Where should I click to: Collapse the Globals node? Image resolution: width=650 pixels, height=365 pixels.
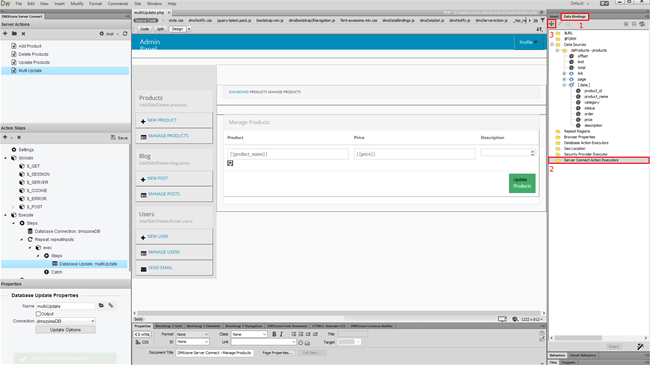pos(6,158)
